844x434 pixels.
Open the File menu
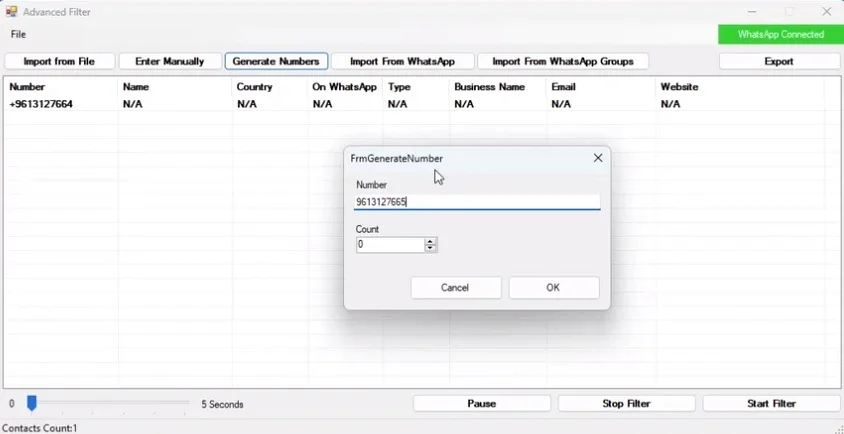pyautogui.click(x=18, y=34)
